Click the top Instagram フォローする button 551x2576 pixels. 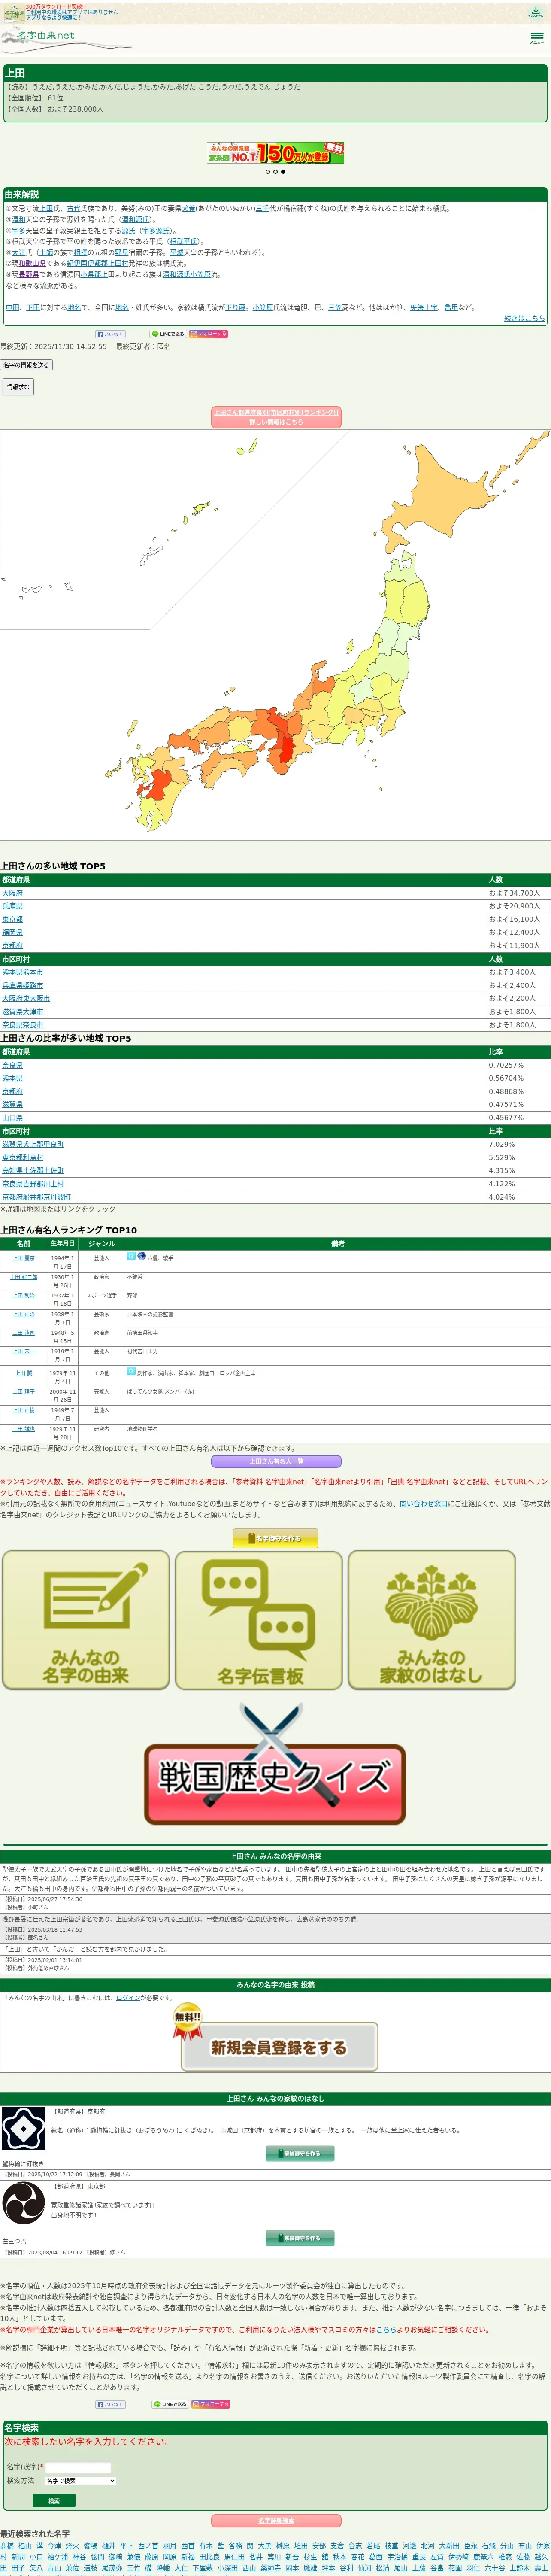pyautogui.click(x=209, y=334)
